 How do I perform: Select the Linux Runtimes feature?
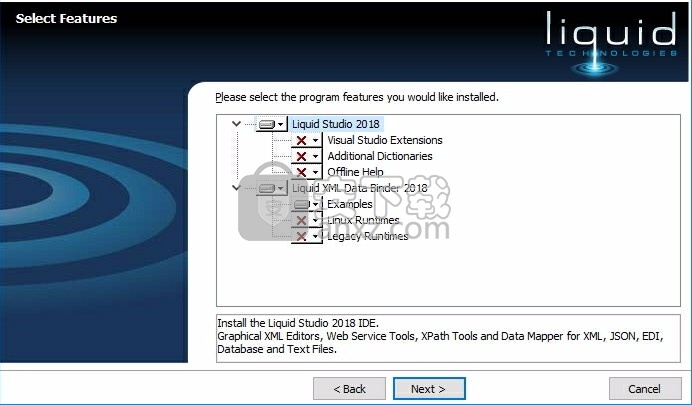click(x=363, y=220)
